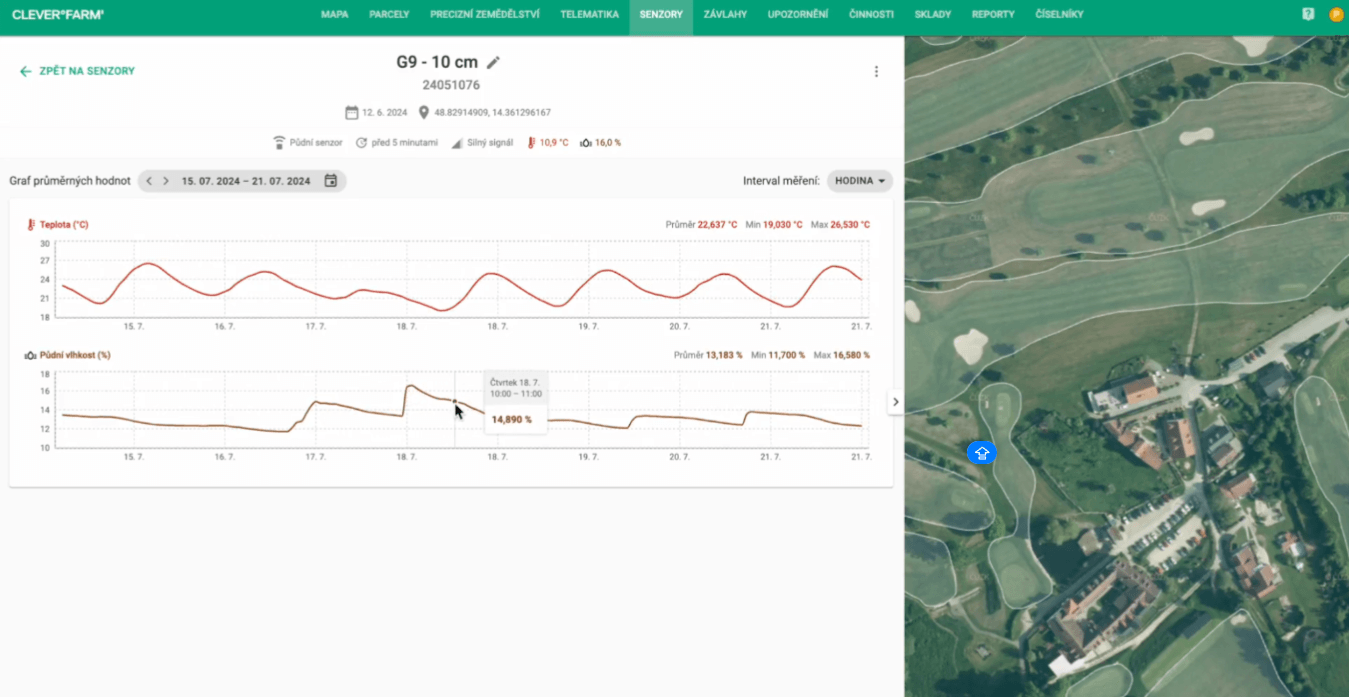Click the thermometer icon showing 10,9 °C
The height and width of the screenshot is (697, 1349).
[x=532, y=143]
